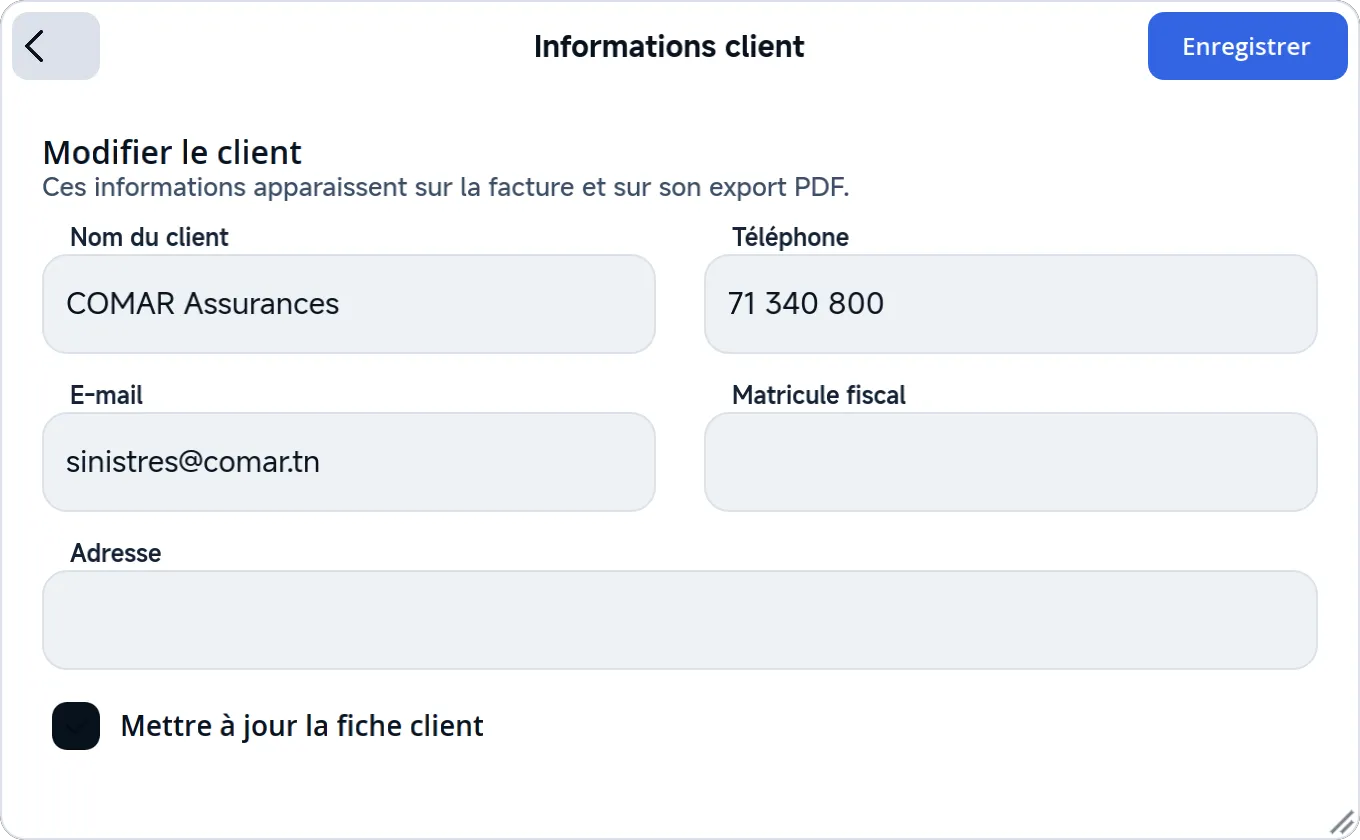Click into the Matricule fiscal field

tap(1011, 462)
